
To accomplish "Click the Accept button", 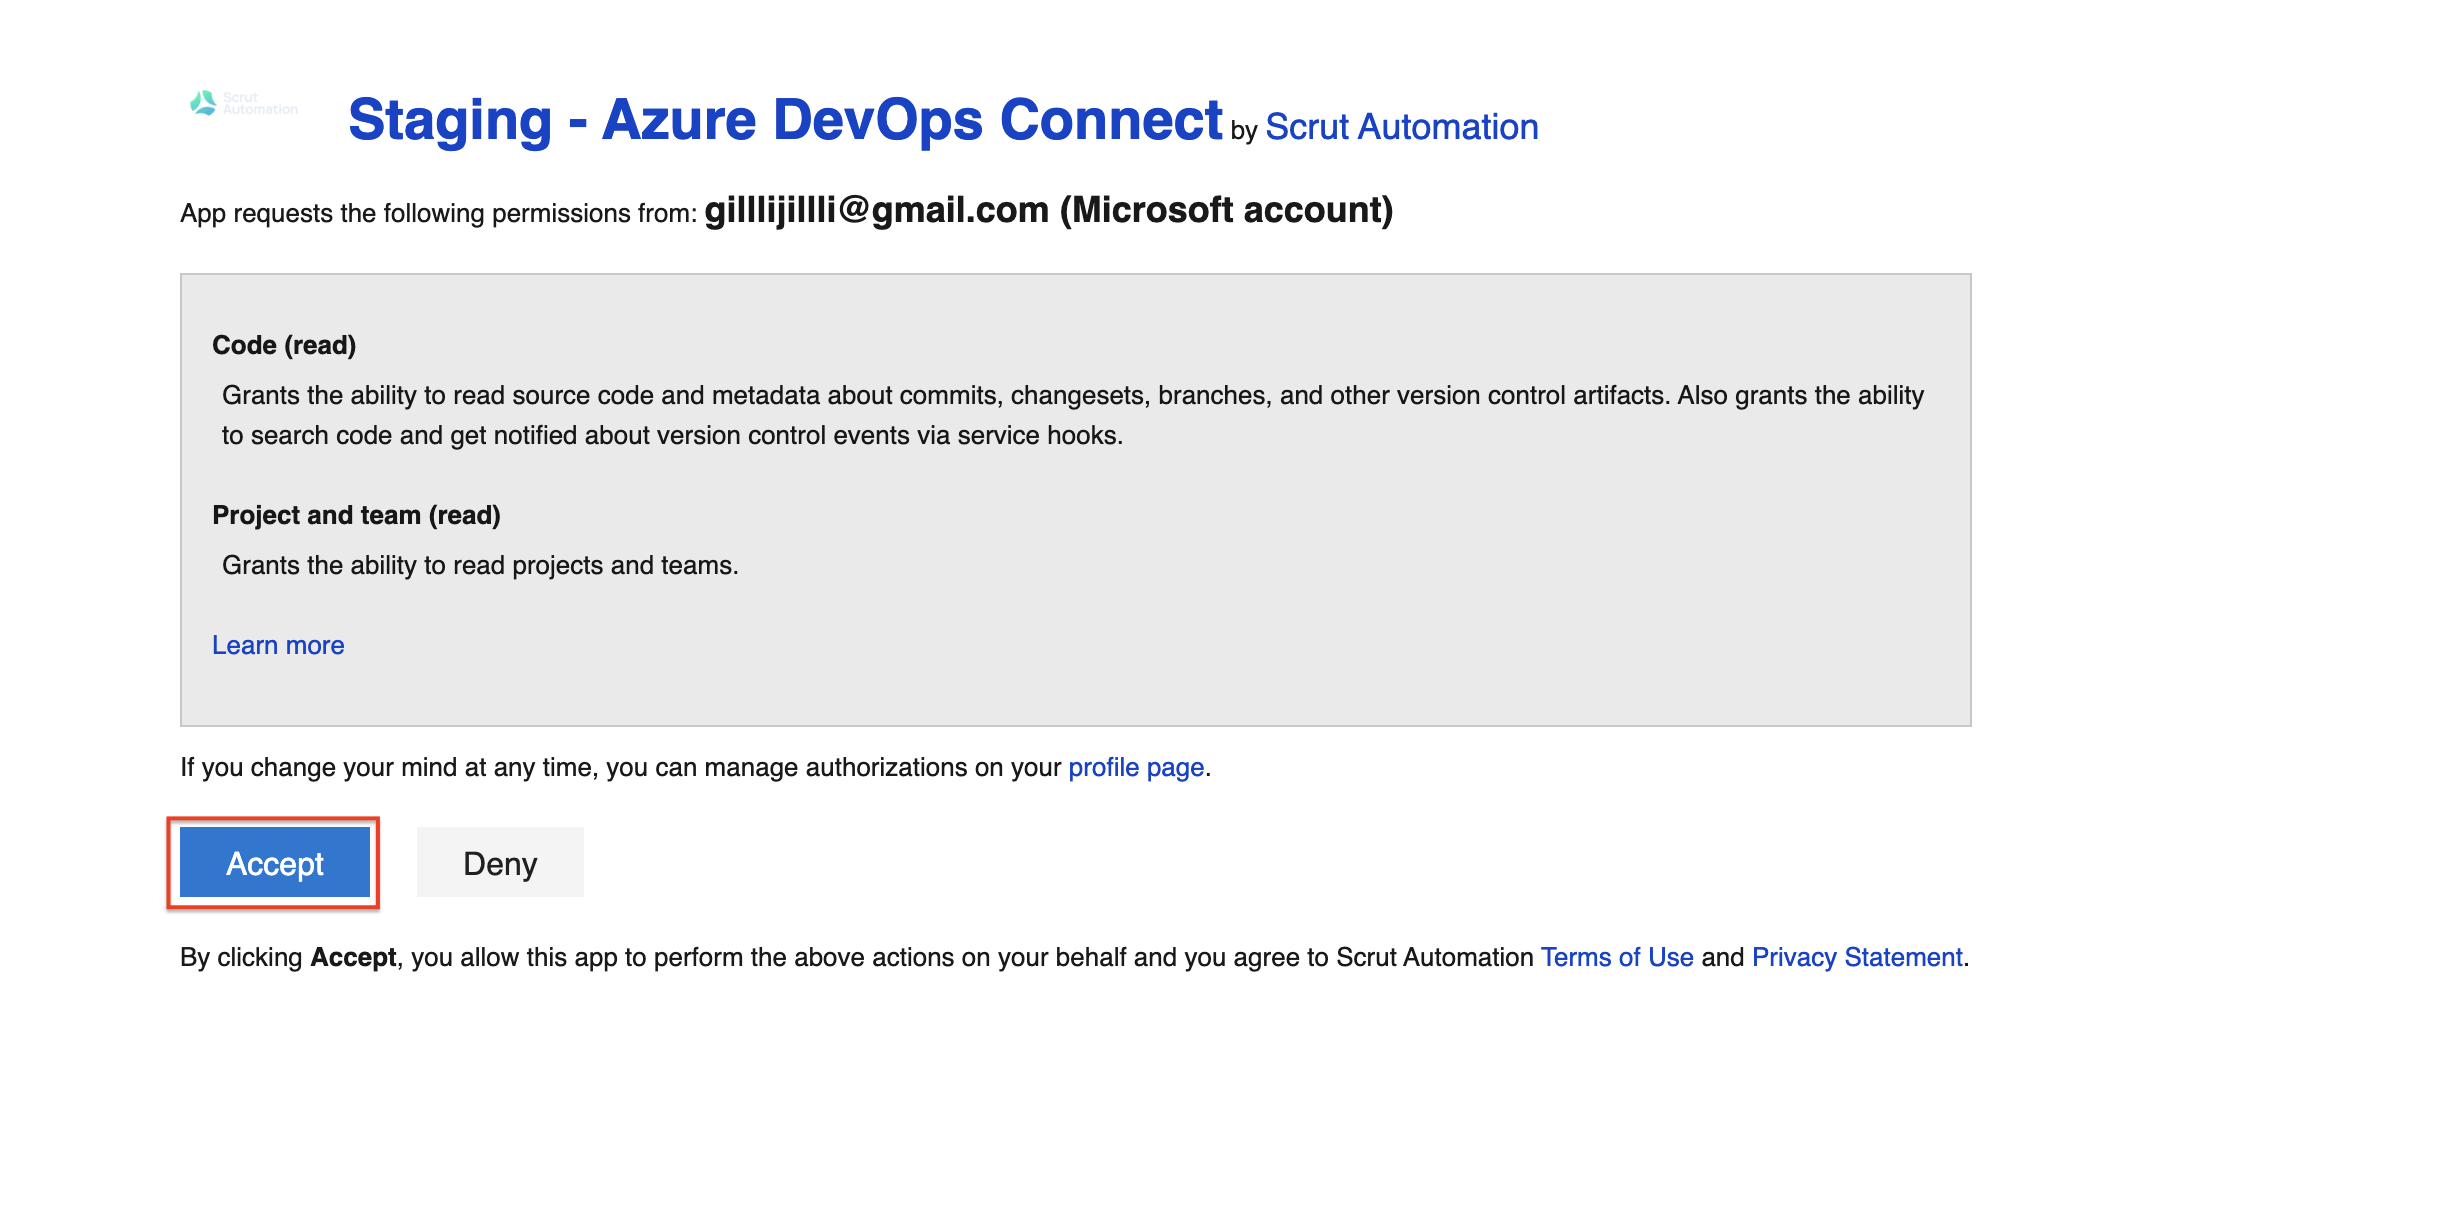I will click(x=275, y=862).
